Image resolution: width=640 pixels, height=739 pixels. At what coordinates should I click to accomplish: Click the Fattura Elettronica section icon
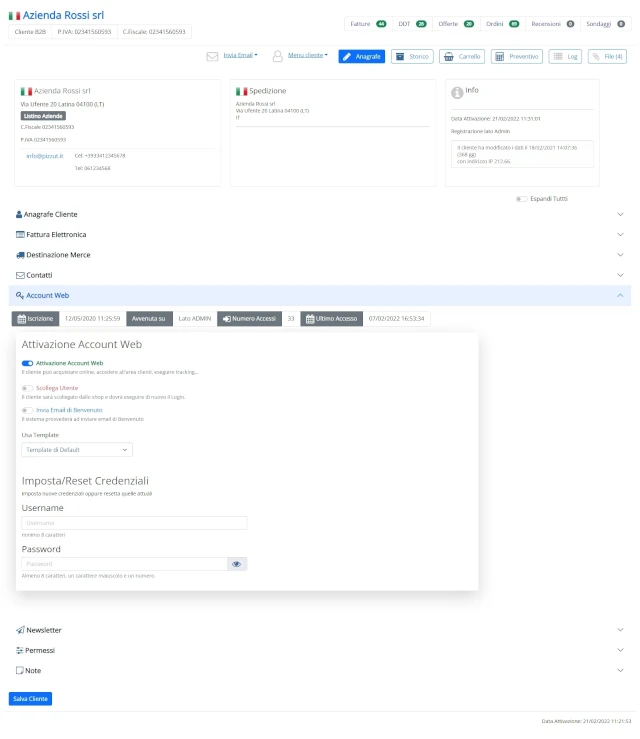20,234
